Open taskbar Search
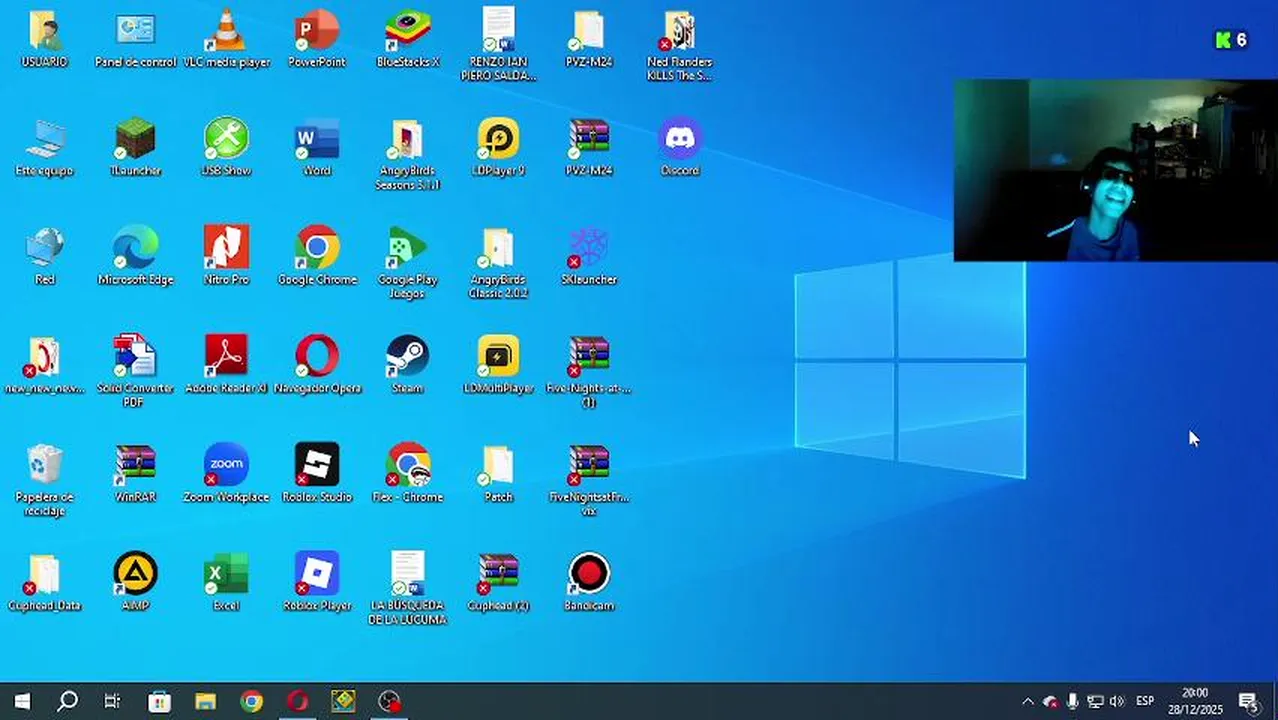 click(67, 701)
